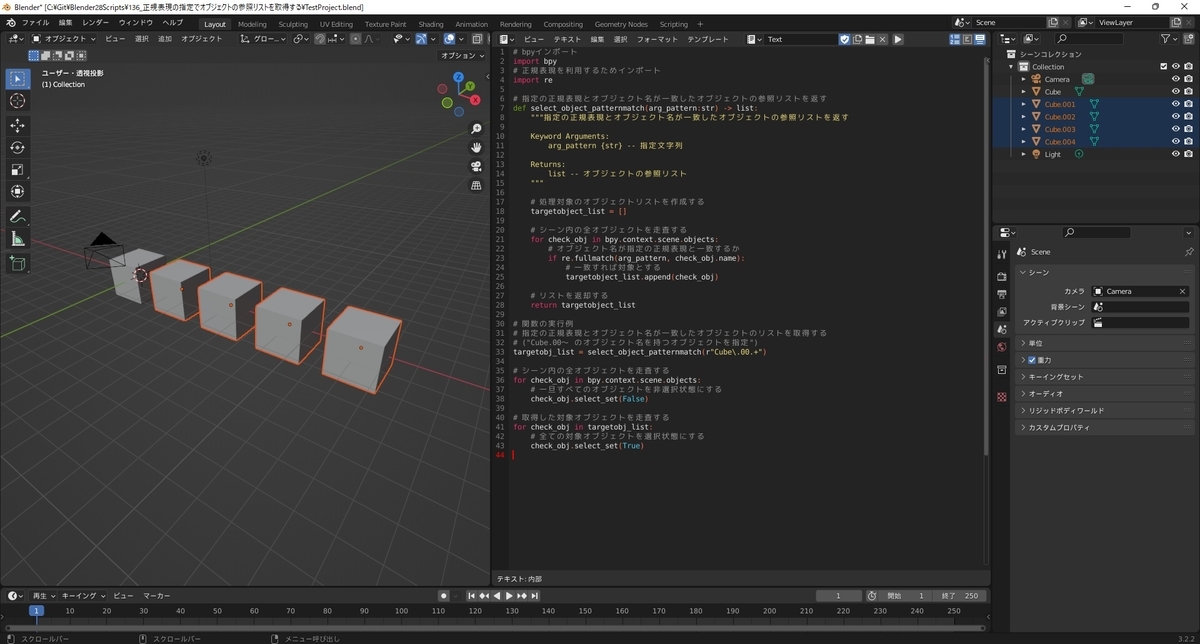Expand the Camera item in outliner
Image resolution: width=1200 pixels, height=644 pixels.
coord(1024,79)
